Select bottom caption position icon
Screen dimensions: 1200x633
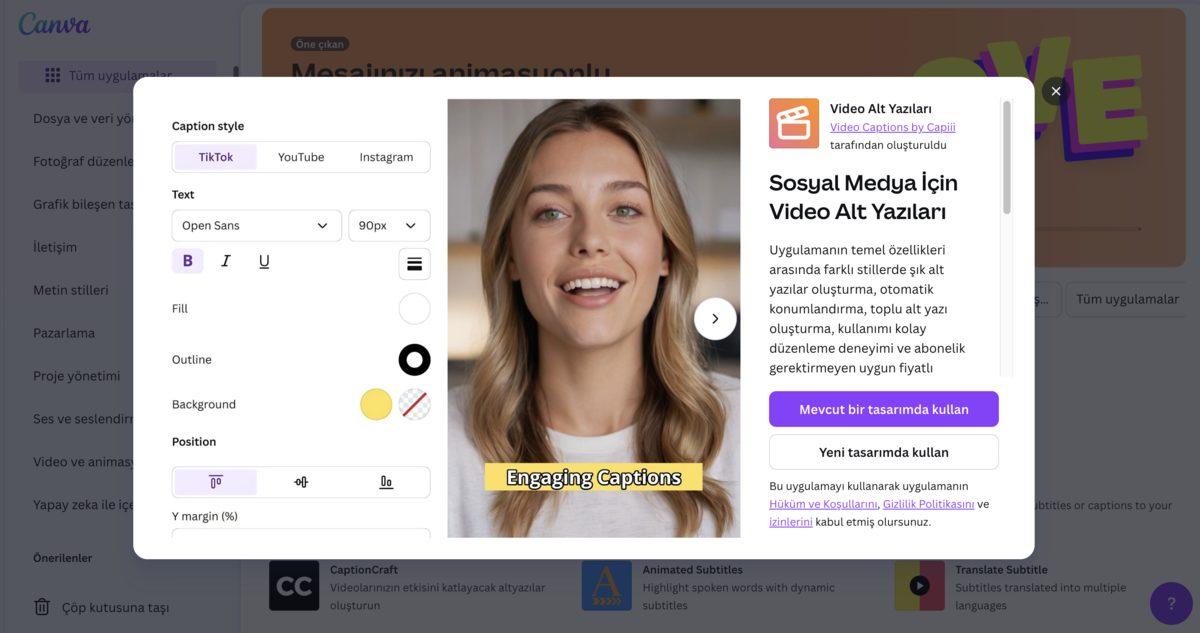point(386,482)
